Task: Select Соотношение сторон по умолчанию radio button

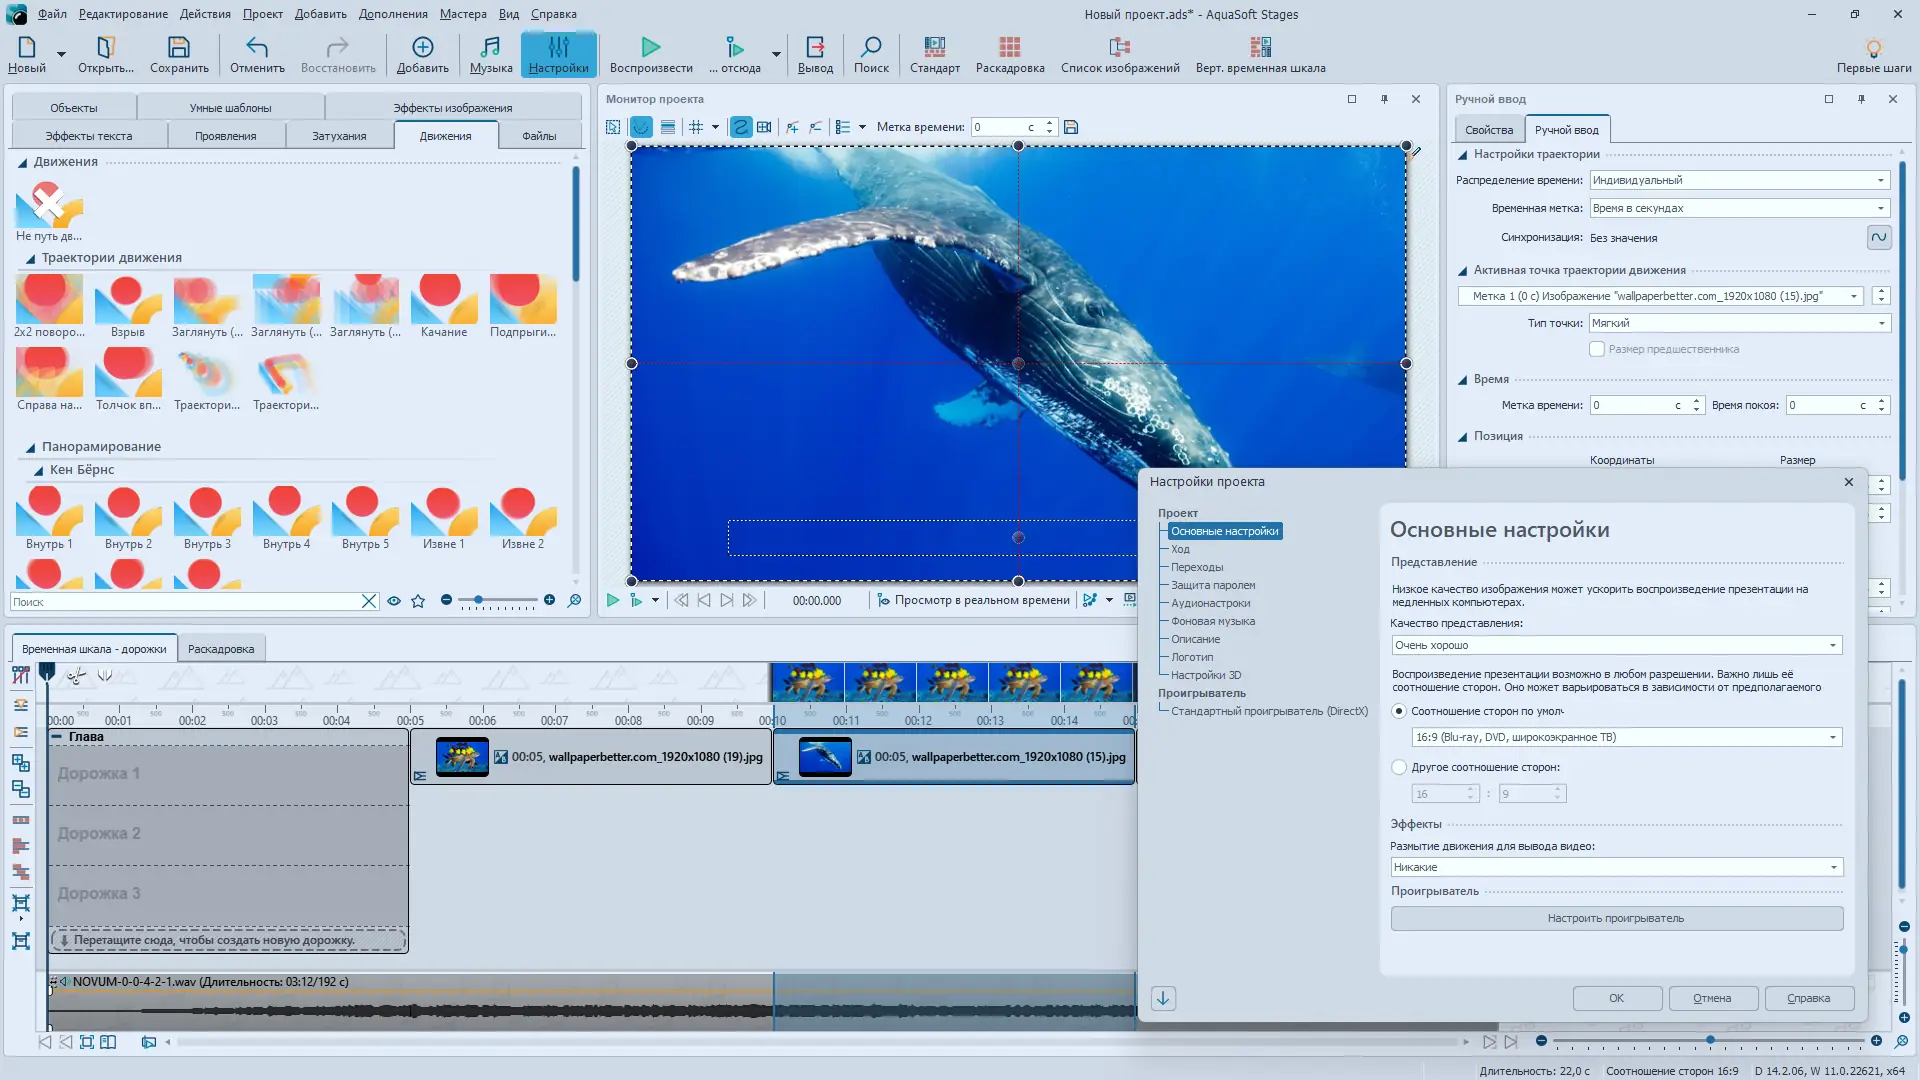Action: pyautogui.click(x=1399, y=711)
